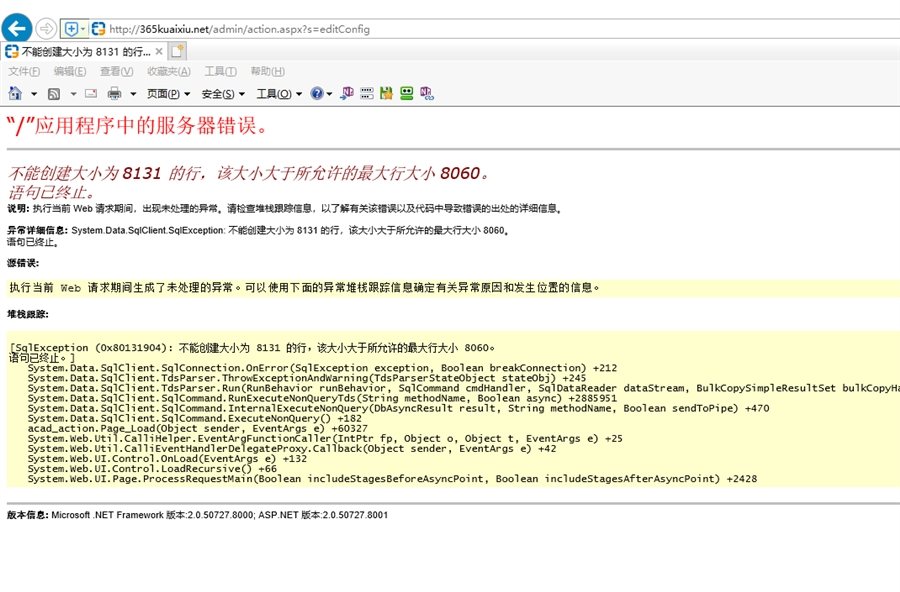Open the dropdown arrow beside Print icon
Screen dimensions: 900x592
click(x=133, y=94)
